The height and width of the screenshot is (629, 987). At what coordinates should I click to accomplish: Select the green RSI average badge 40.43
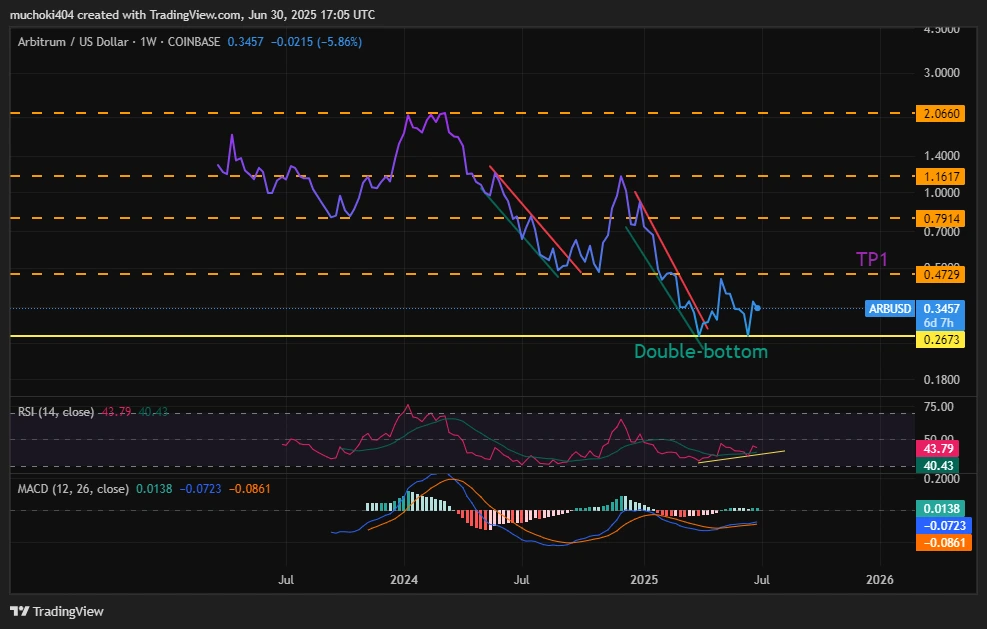coord(940,466)
